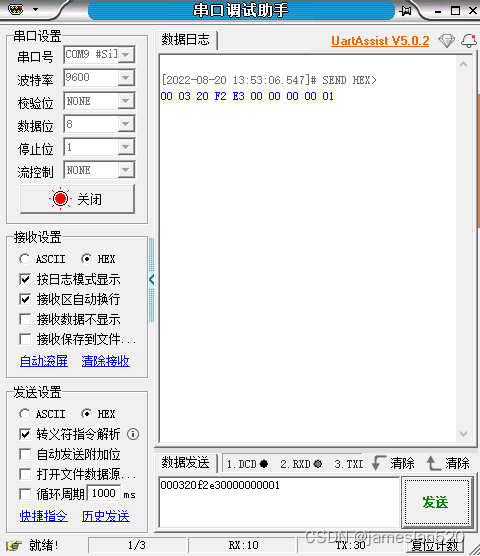Click the up-arrow clear icon at far right
The image size is (480, 556).
pos(432,463)
